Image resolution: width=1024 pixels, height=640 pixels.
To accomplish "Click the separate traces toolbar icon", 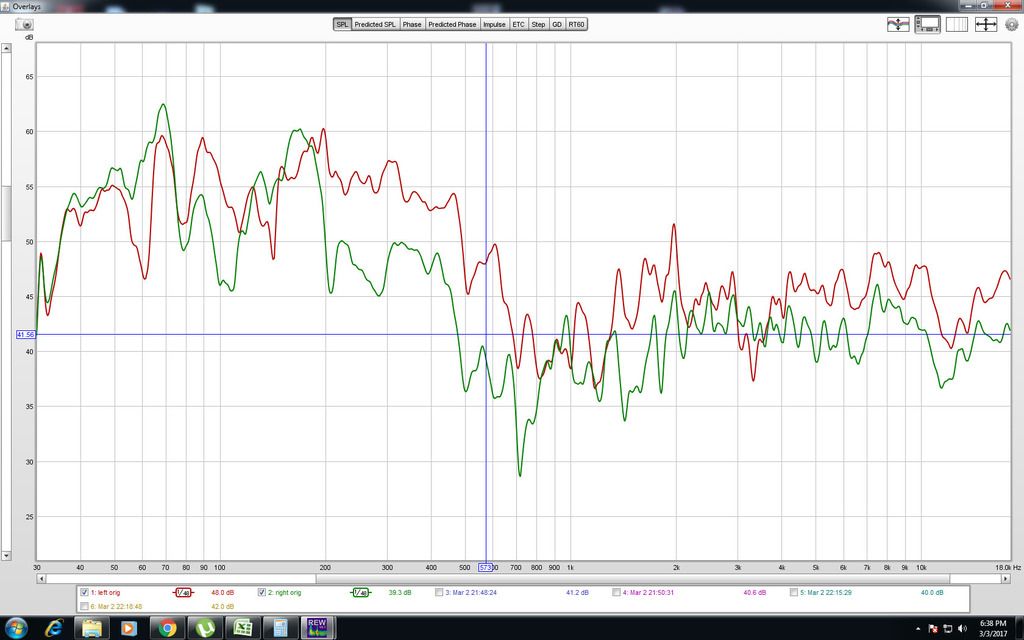I will click(898, 24).
